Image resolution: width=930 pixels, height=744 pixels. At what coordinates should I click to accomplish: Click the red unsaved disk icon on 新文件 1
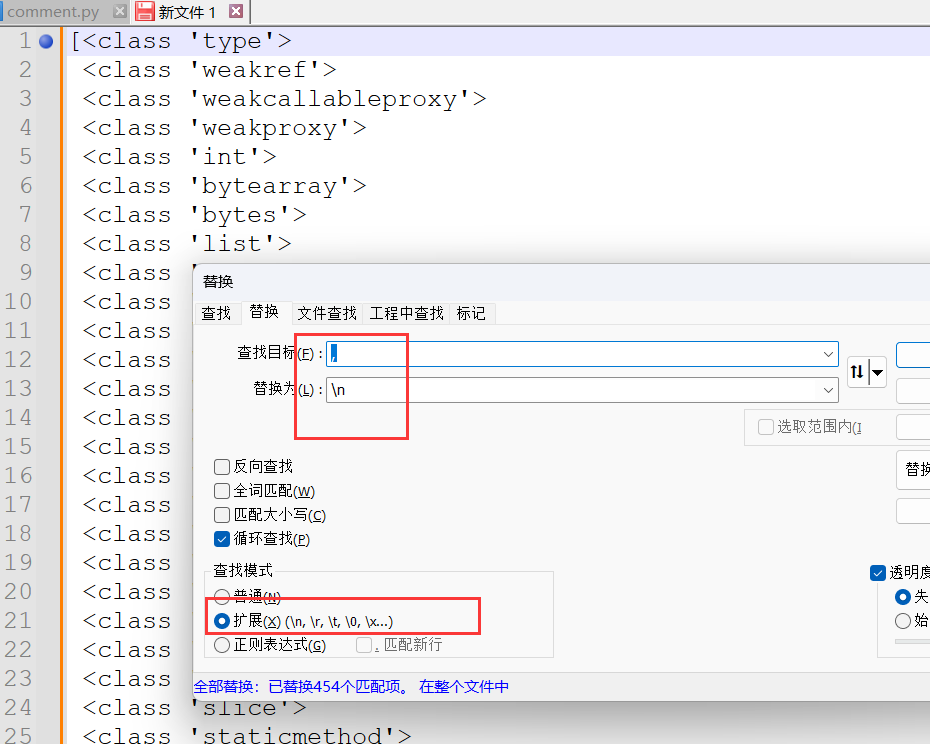[x=145, y=12]
